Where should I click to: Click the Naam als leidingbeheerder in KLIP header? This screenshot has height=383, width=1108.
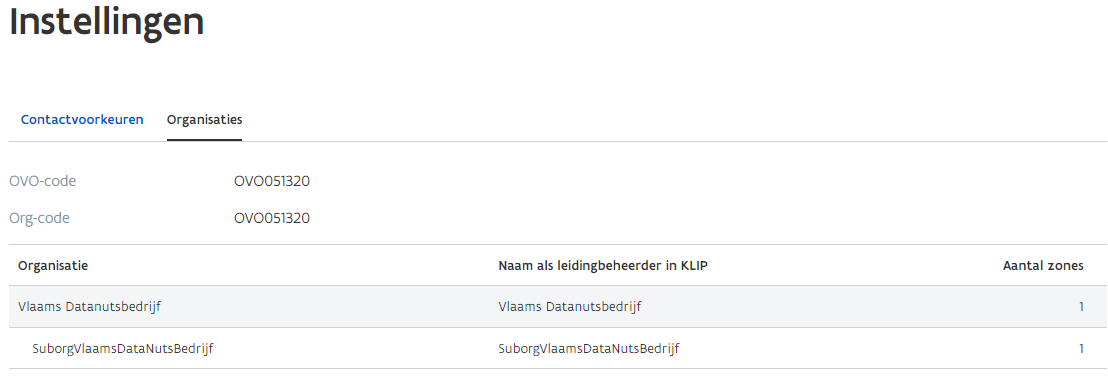tap(603, 266)
